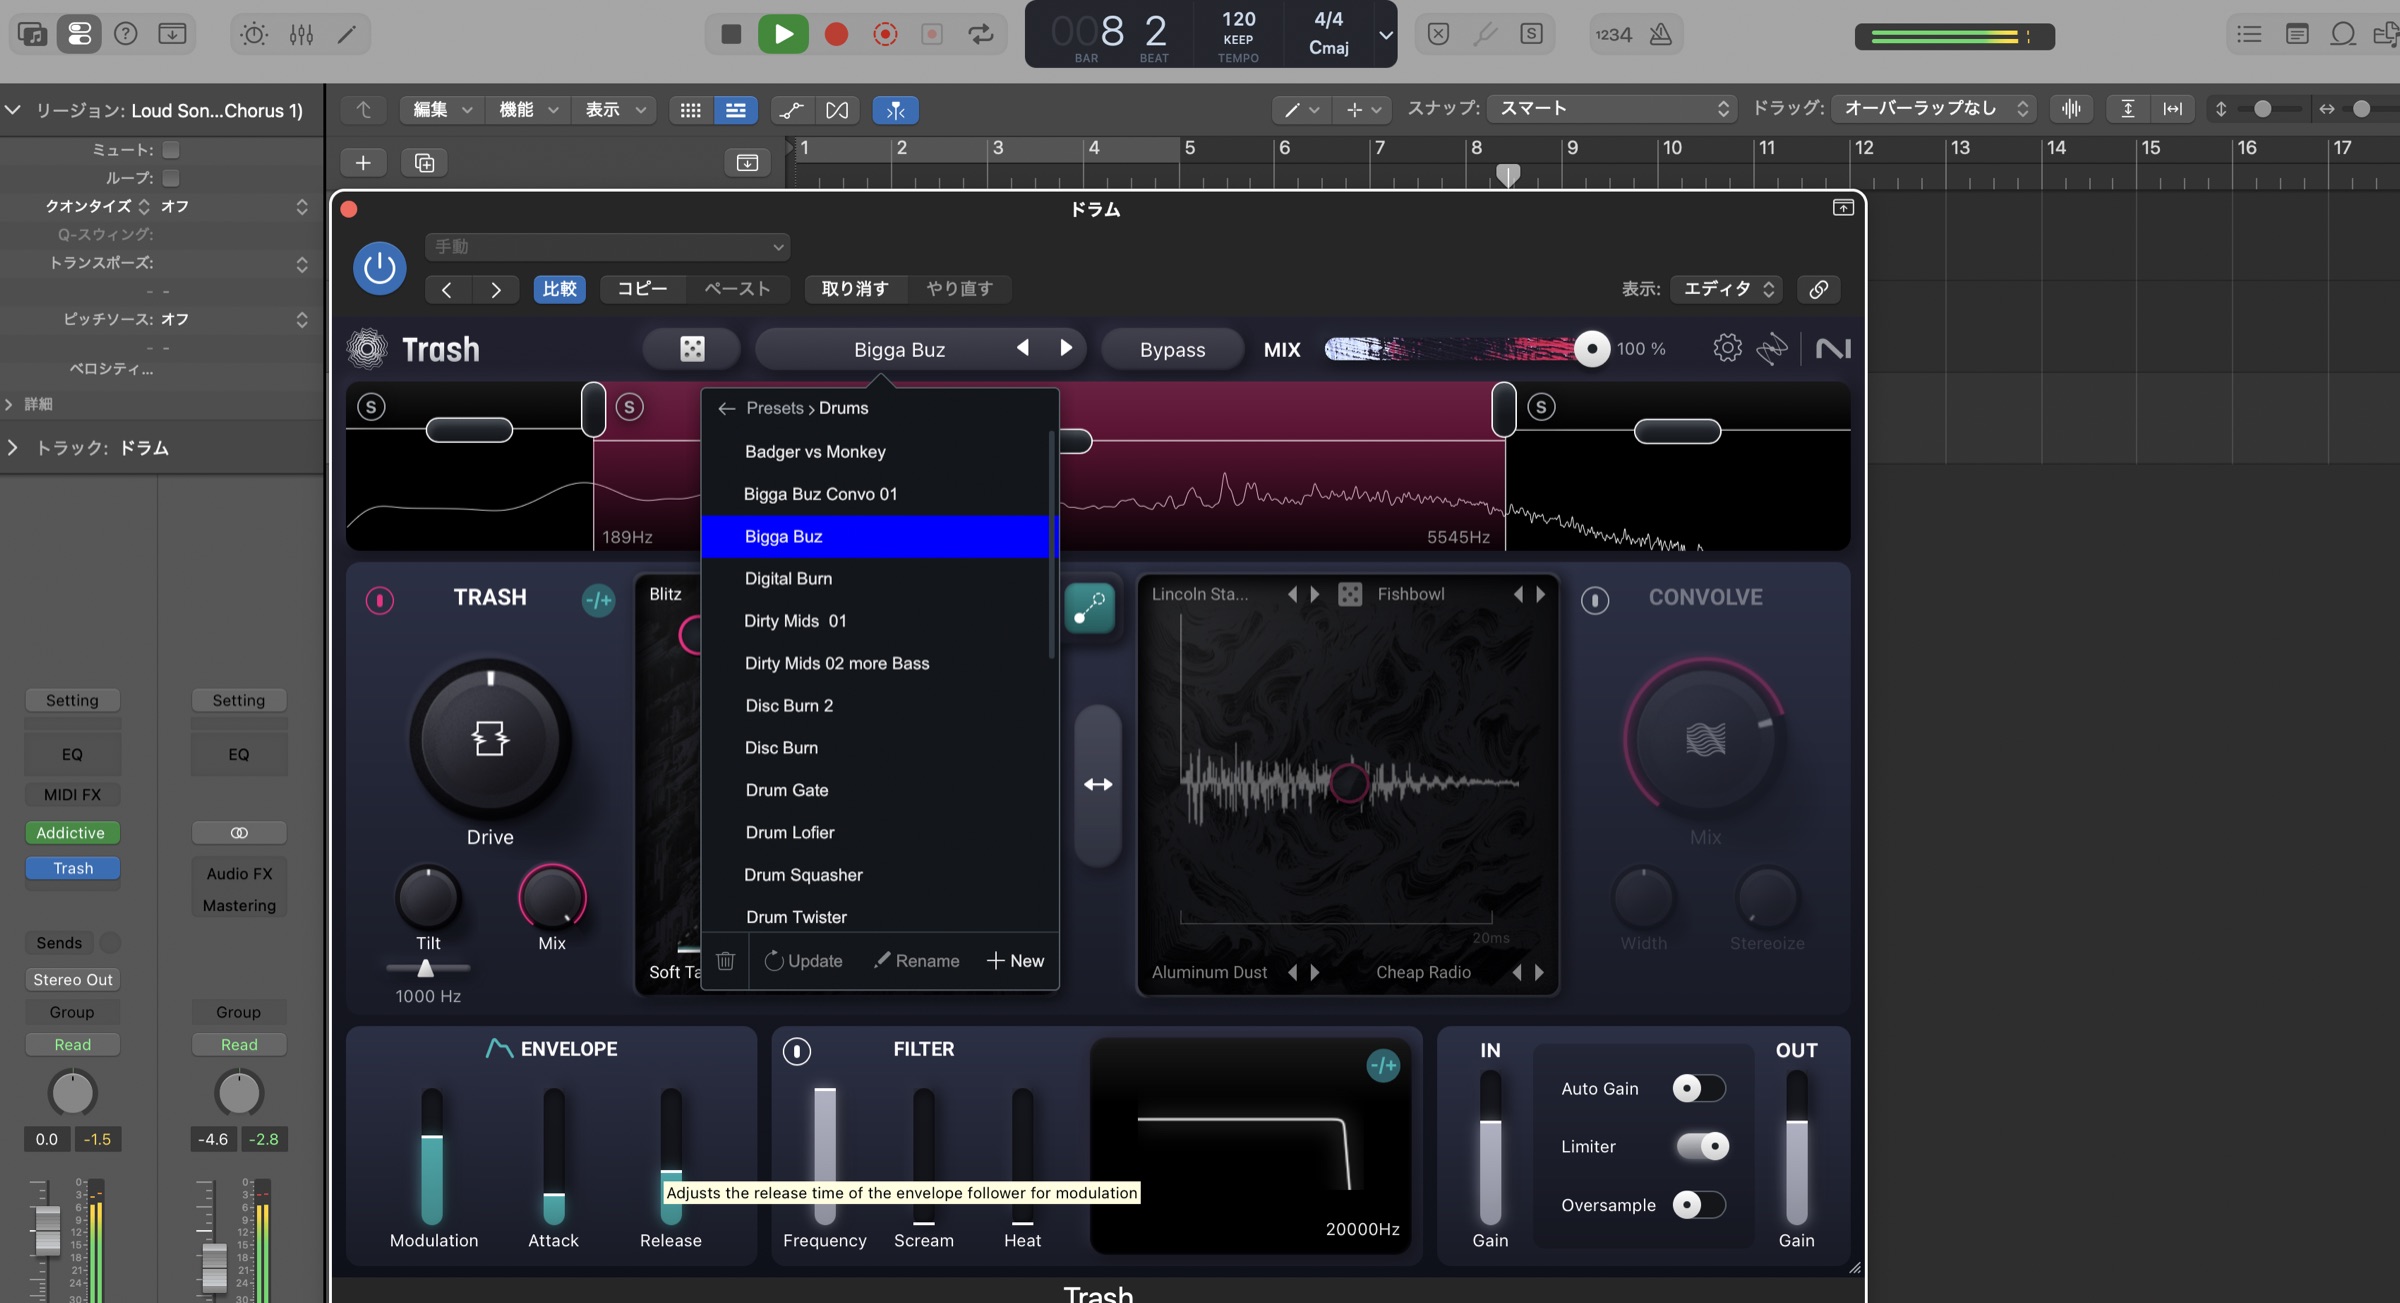Select the Badger vs Monkey preset
This screenshot has height=1303, width=2400.
876,452
